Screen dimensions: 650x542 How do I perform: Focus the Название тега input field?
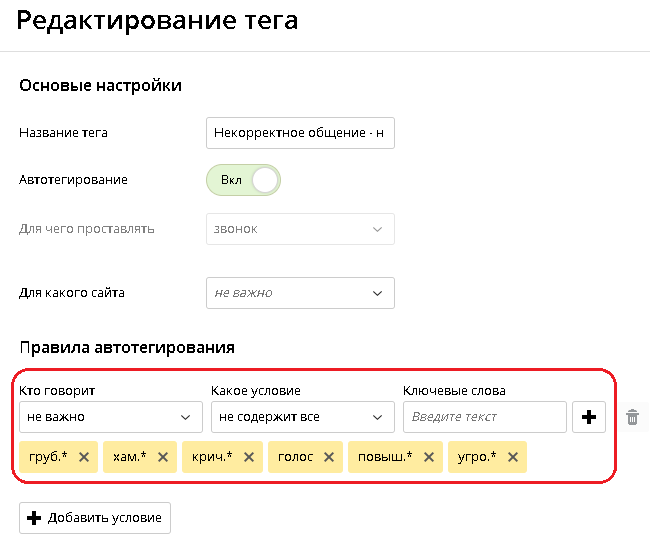coord(300,133)
